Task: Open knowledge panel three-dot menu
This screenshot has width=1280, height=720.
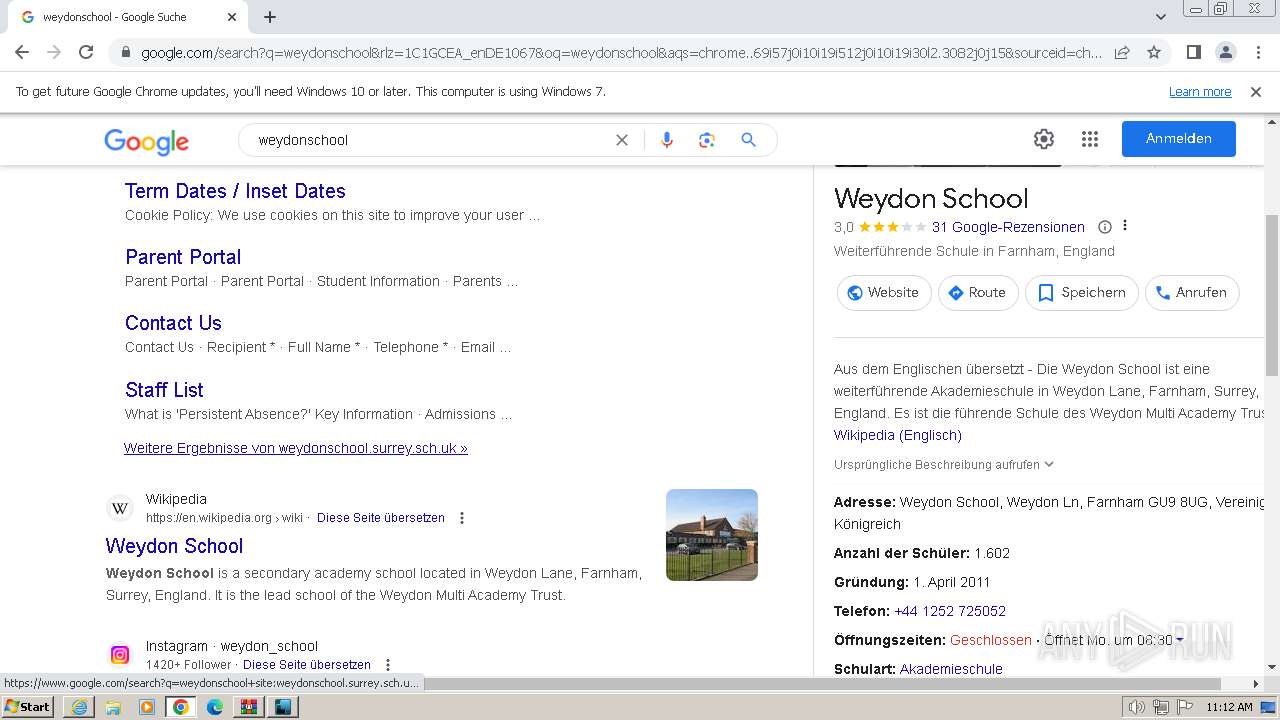Action: (x=1125, y=226)
